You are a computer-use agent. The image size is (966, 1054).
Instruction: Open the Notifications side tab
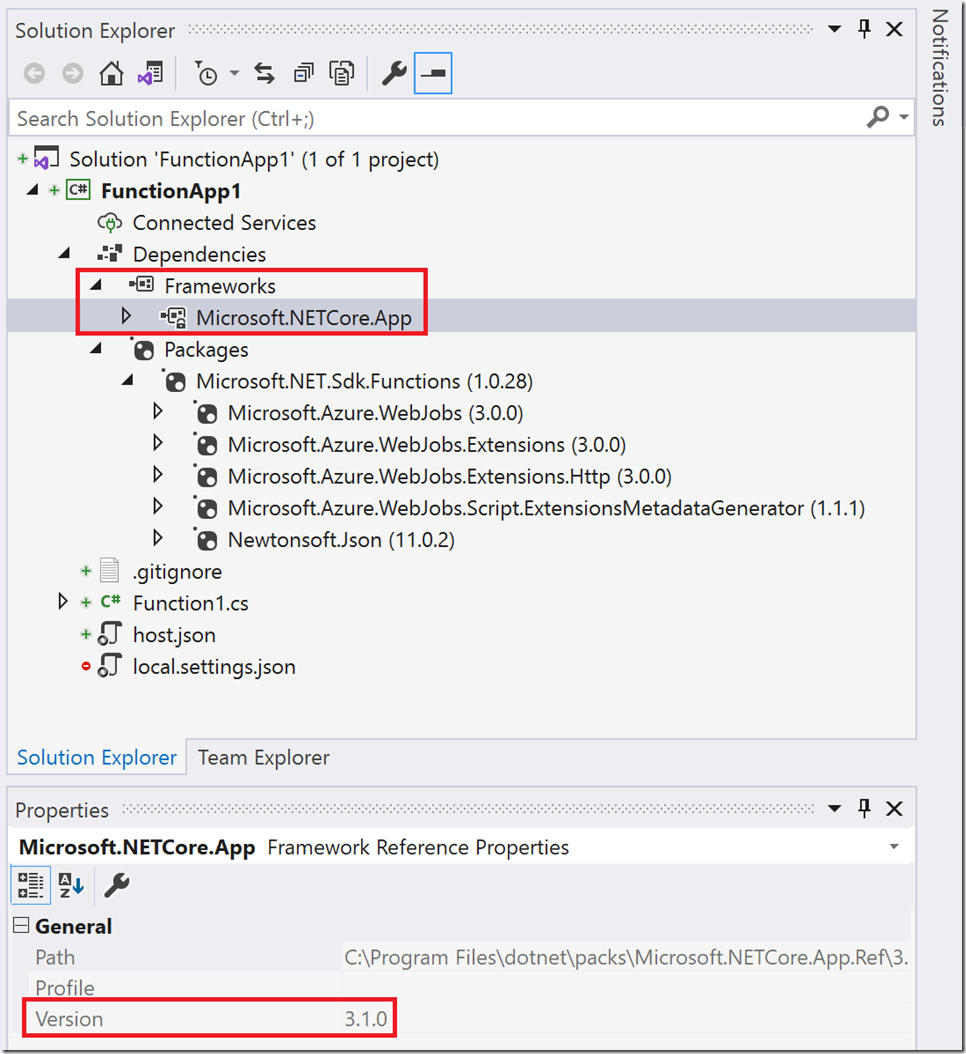(x=940, y=68)
